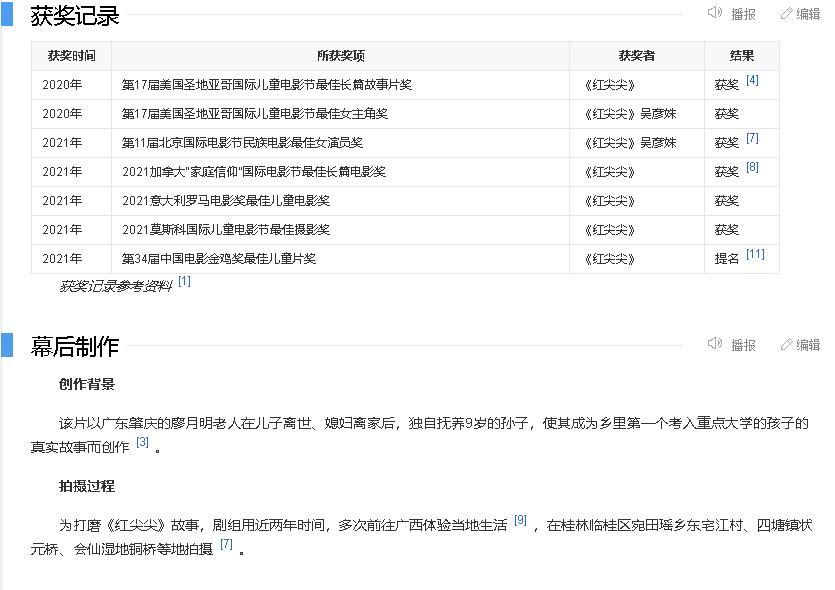
Task: Select 第17届美国圣地亚哥国际儿童电影节最佳长篇故事片奖 cell
Action: (340, 85)
